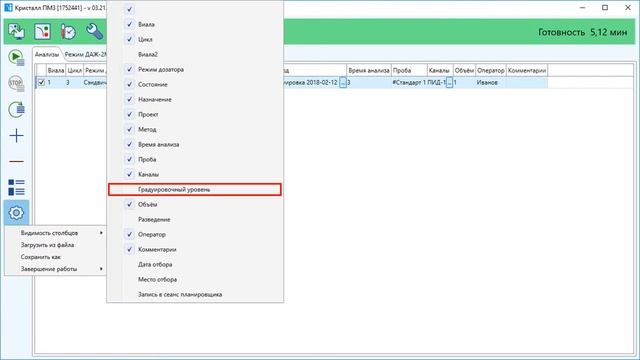Click the Цикл column header

(75, 70)
